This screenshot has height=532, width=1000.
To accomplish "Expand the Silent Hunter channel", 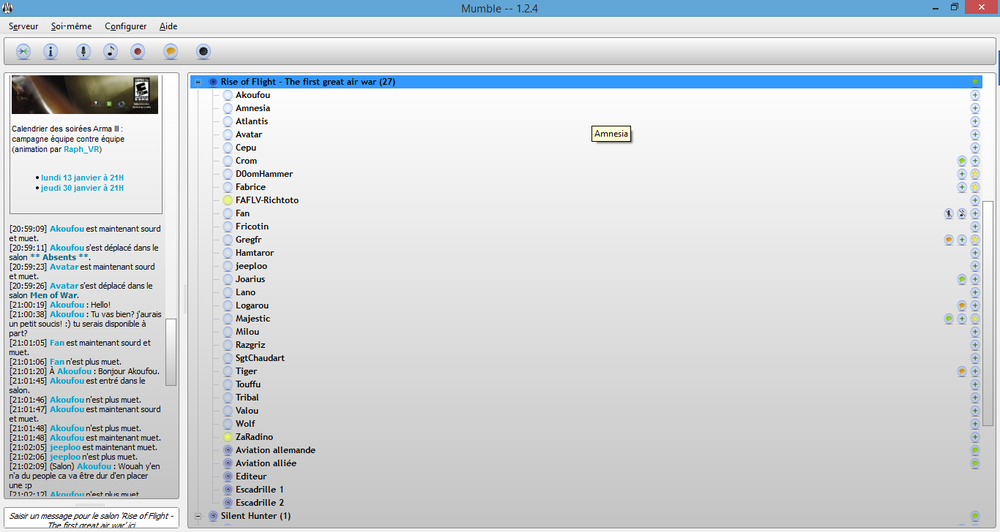I will [198, 516].
